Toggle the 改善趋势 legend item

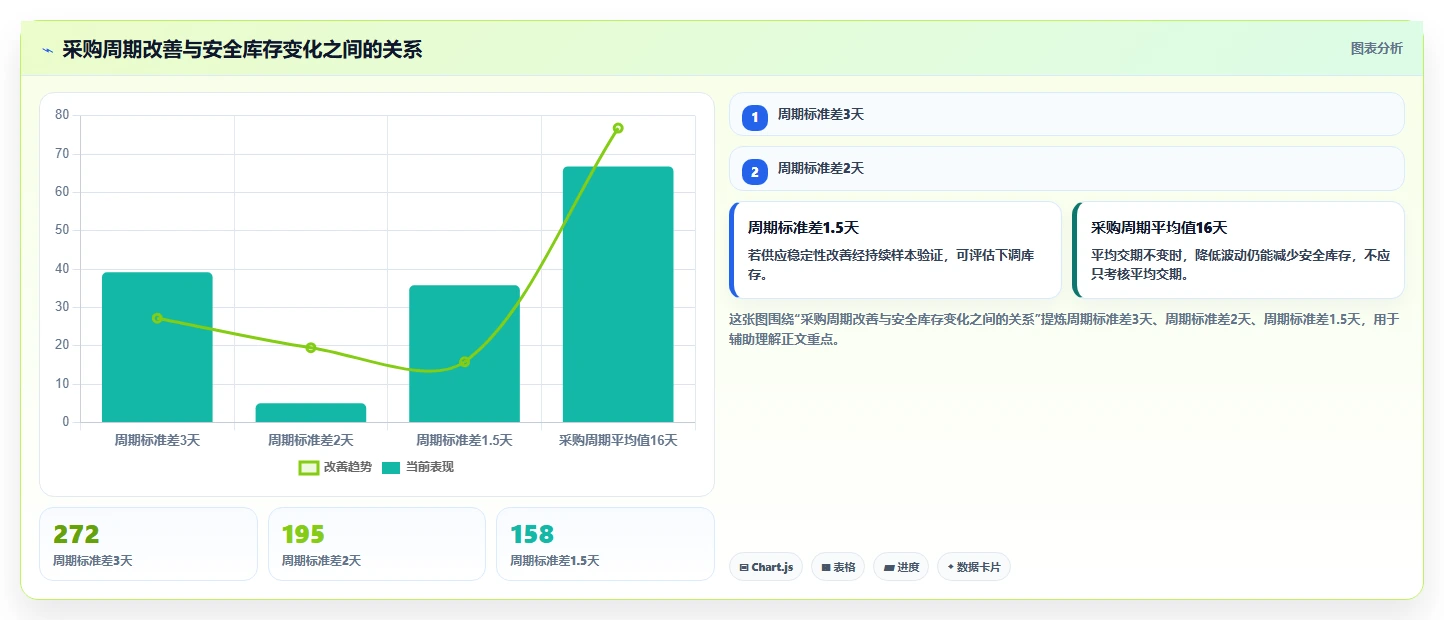[x=335, y=467]
